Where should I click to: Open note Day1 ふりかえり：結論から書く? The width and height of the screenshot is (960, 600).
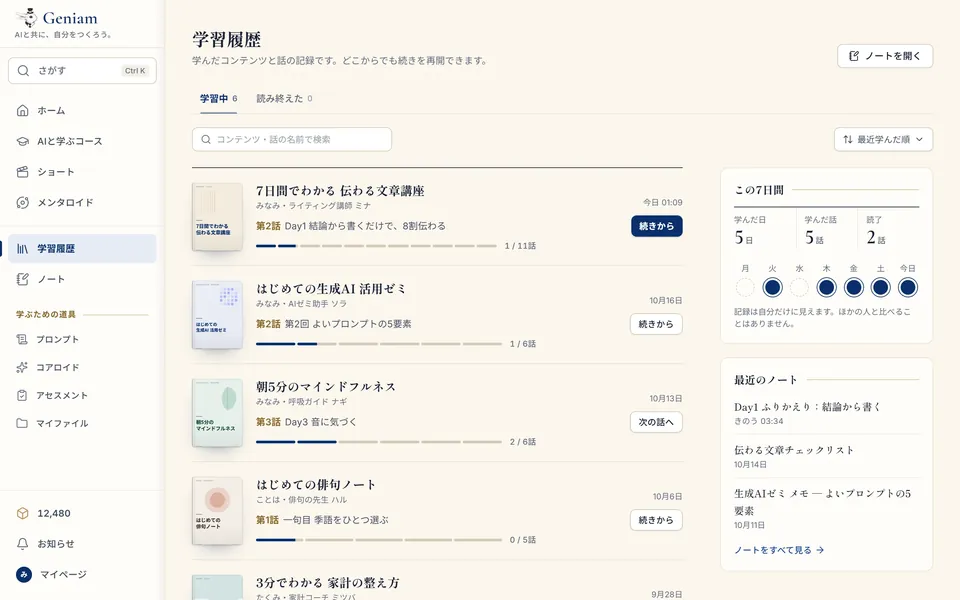807,407
